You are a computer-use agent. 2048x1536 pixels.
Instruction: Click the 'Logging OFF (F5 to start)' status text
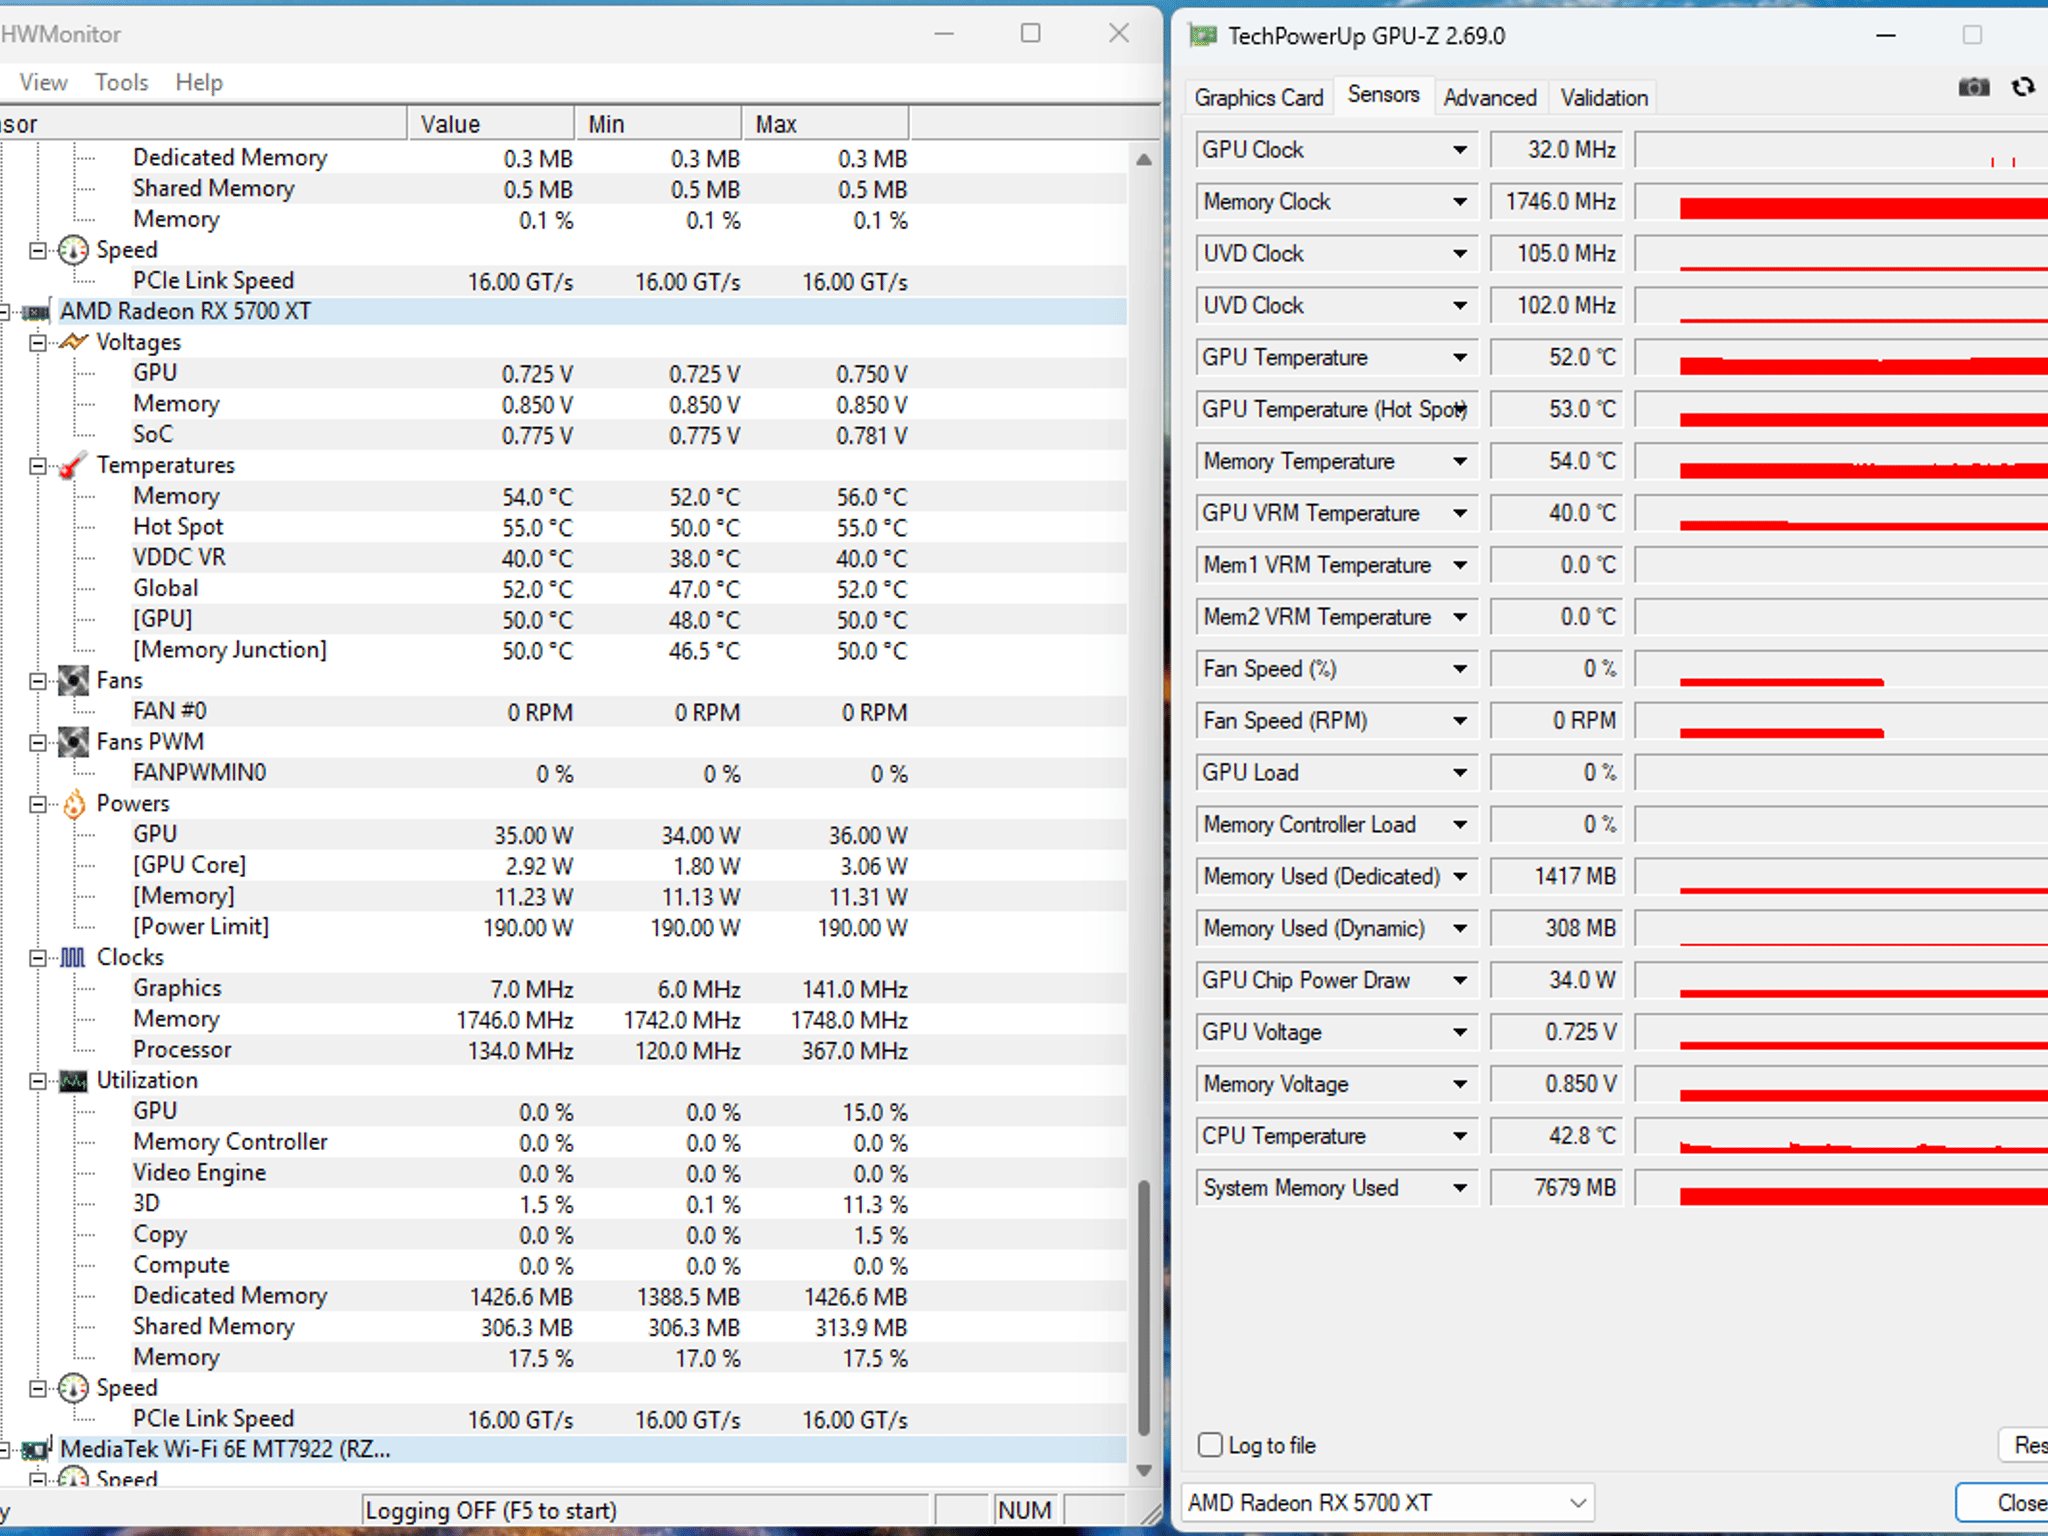pyautogui.click(x=491, y=1510)
